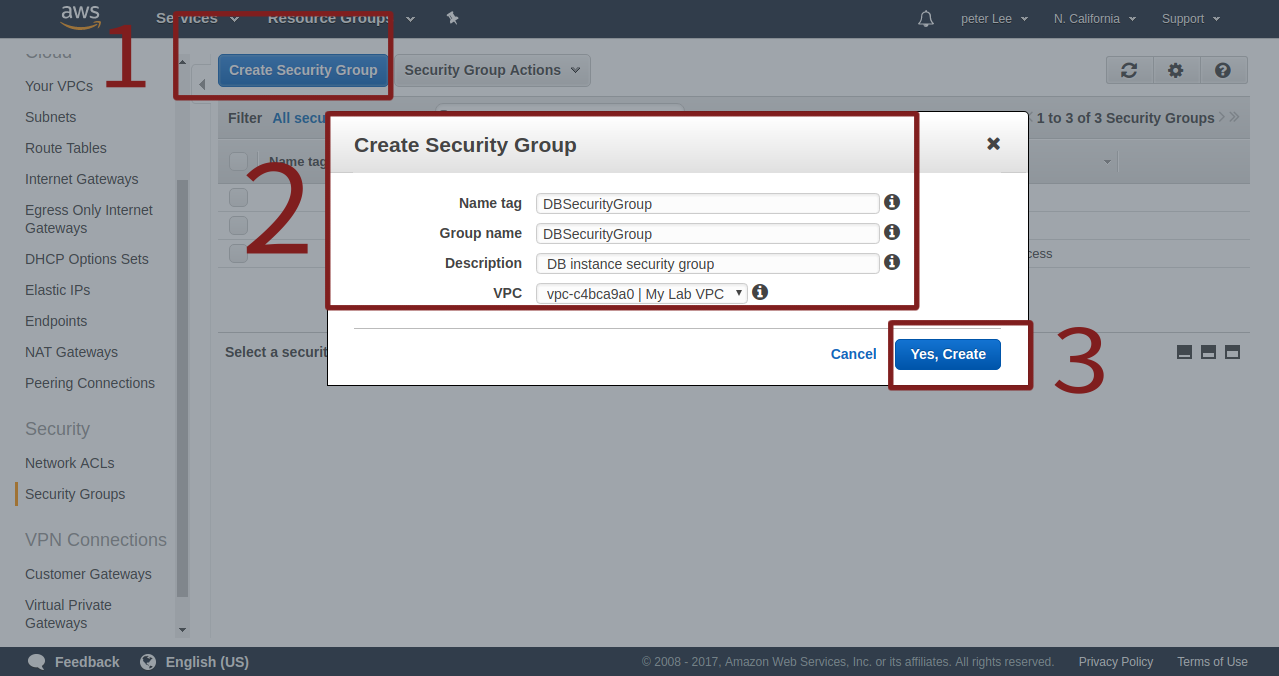Click the AWS logo home icon

(x=80, y=17)
